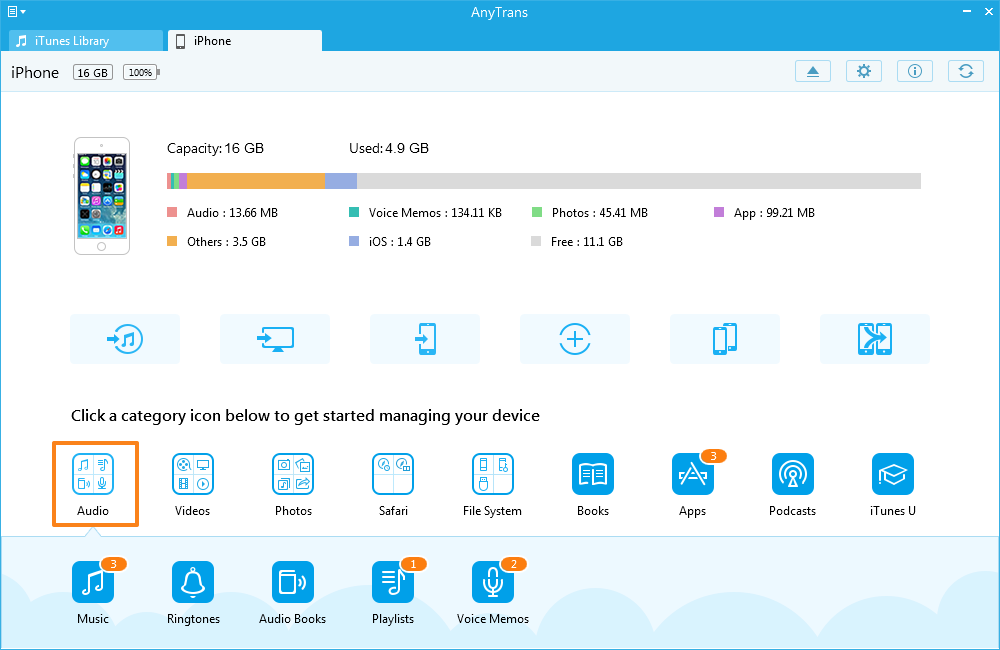Select the Photos category icon
Screen dimensions: 1000x650
pos(293,474)
